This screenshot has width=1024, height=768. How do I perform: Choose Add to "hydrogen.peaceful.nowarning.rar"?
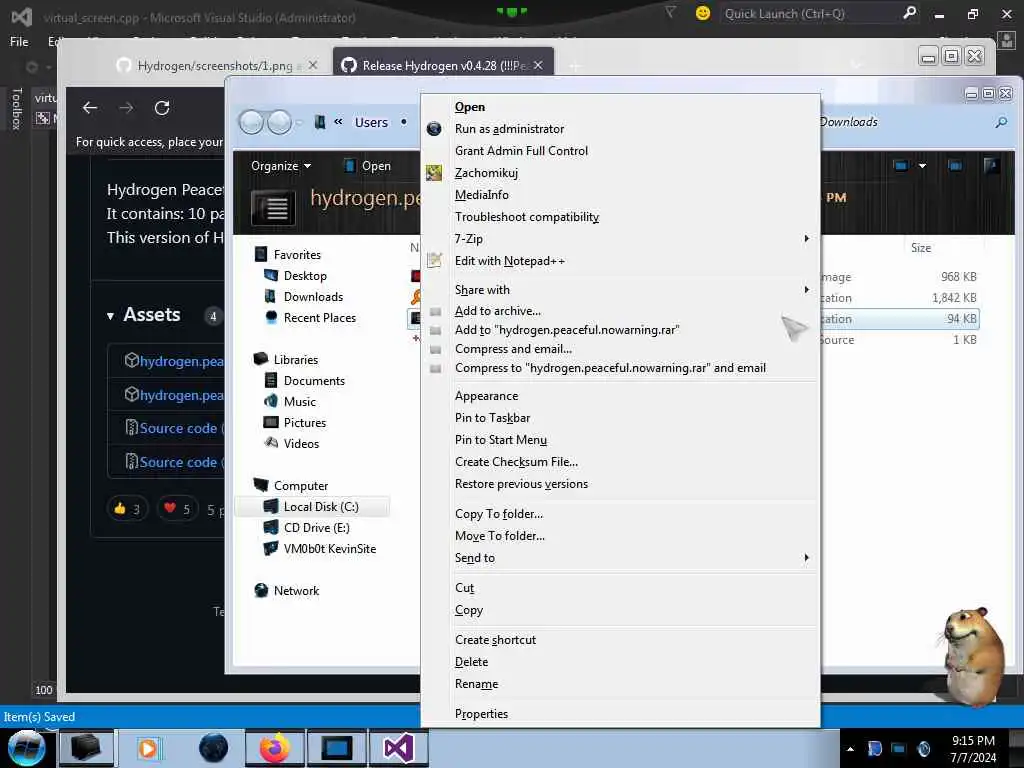(x=567, y=330)
